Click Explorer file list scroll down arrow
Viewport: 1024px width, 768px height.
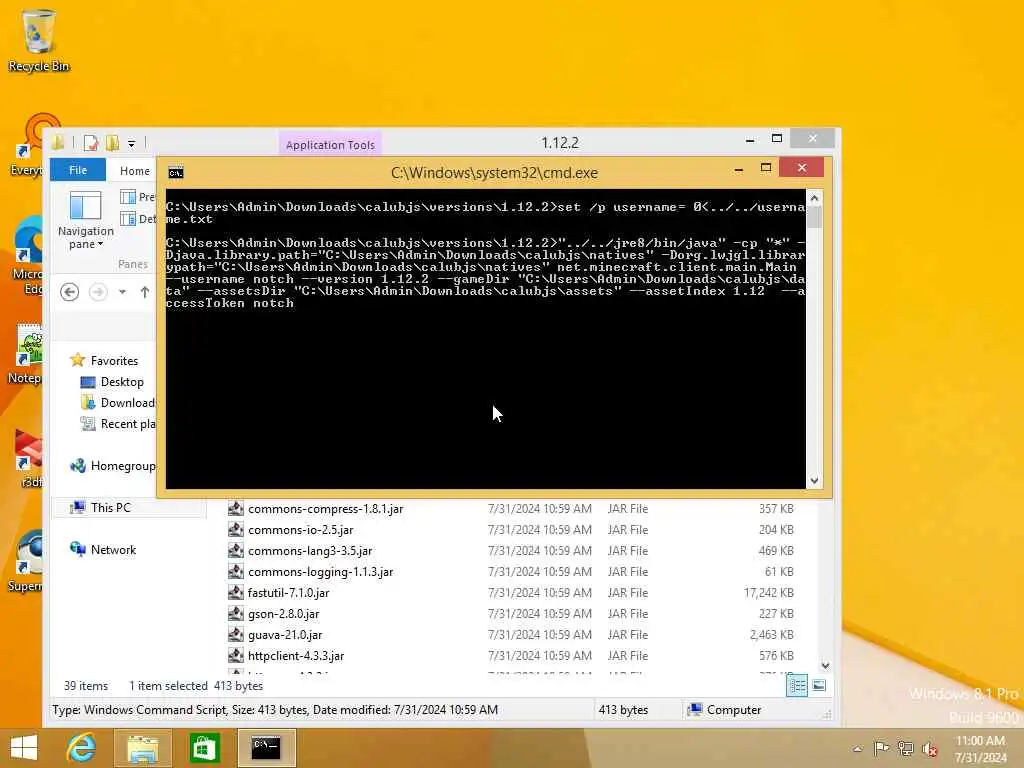[x=825, y=665]
